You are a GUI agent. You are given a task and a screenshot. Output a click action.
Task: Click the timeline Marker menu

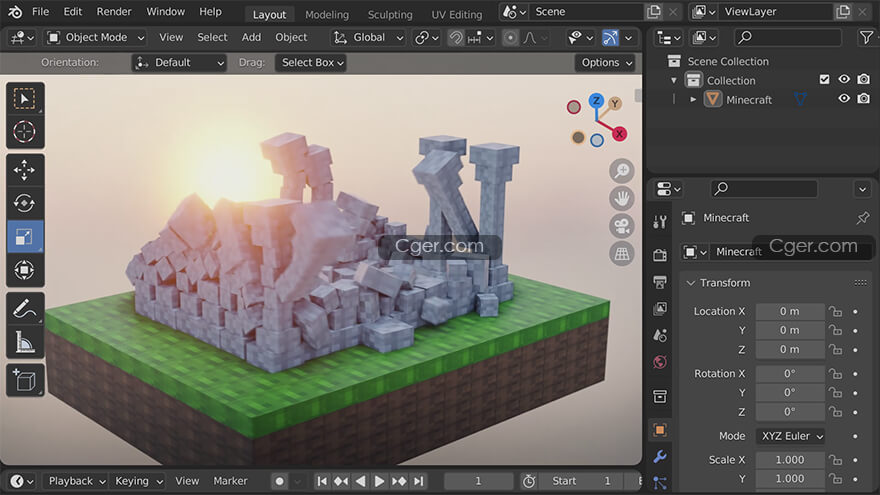pyautogui.click(x=230, y=481)
